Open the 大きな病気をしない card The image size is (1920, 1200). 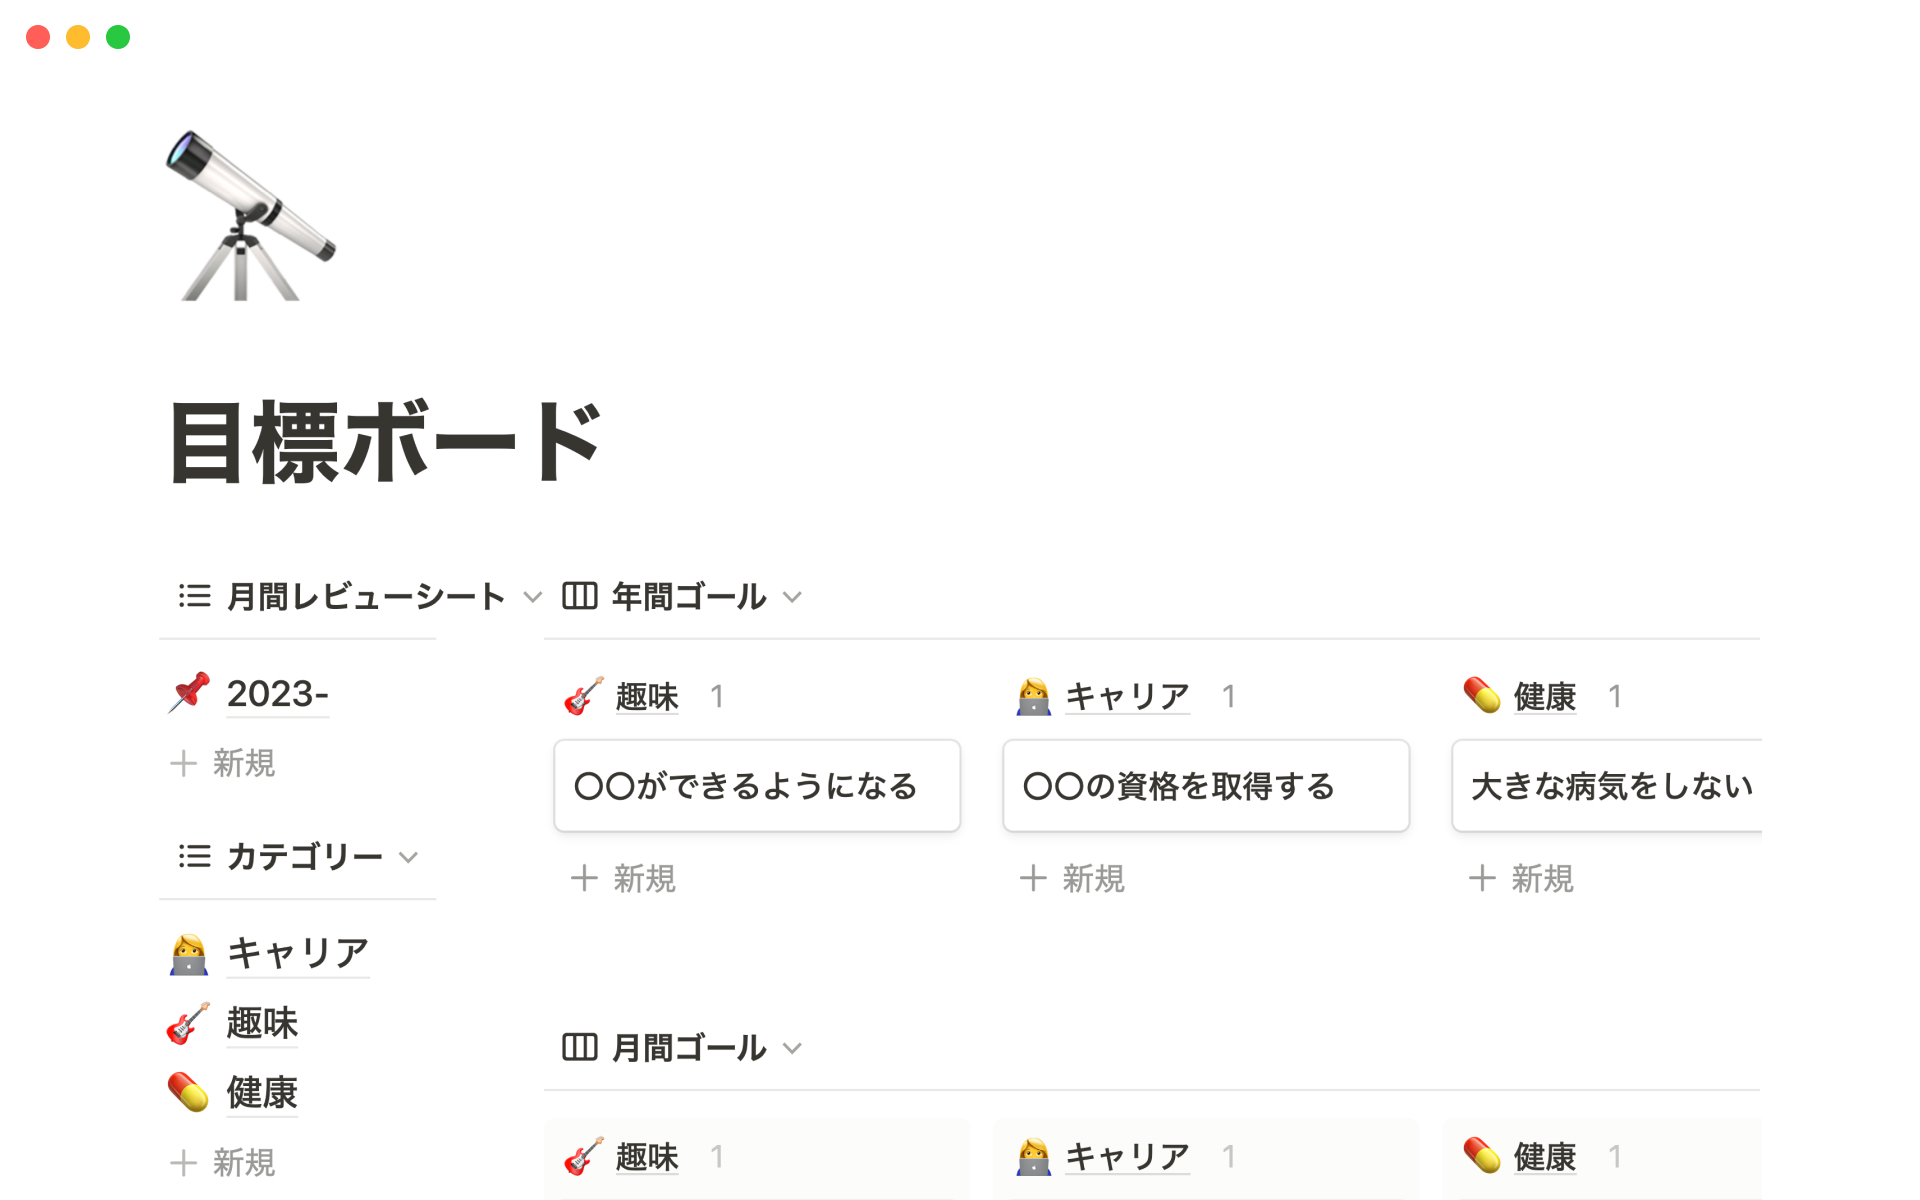pyautogui.click(x=1606, y=786)
